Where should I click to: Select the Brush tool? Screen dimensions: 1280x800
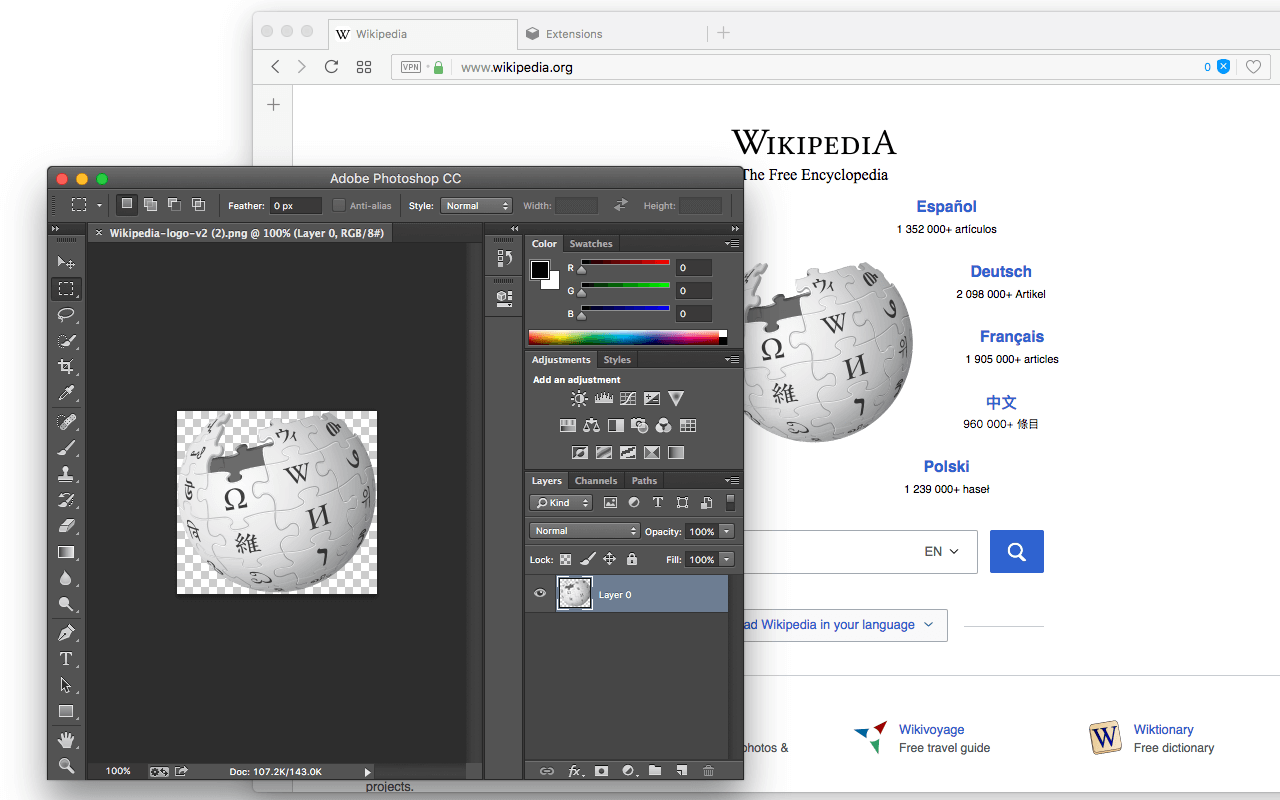pyautogui.click(x=66, y=448)
